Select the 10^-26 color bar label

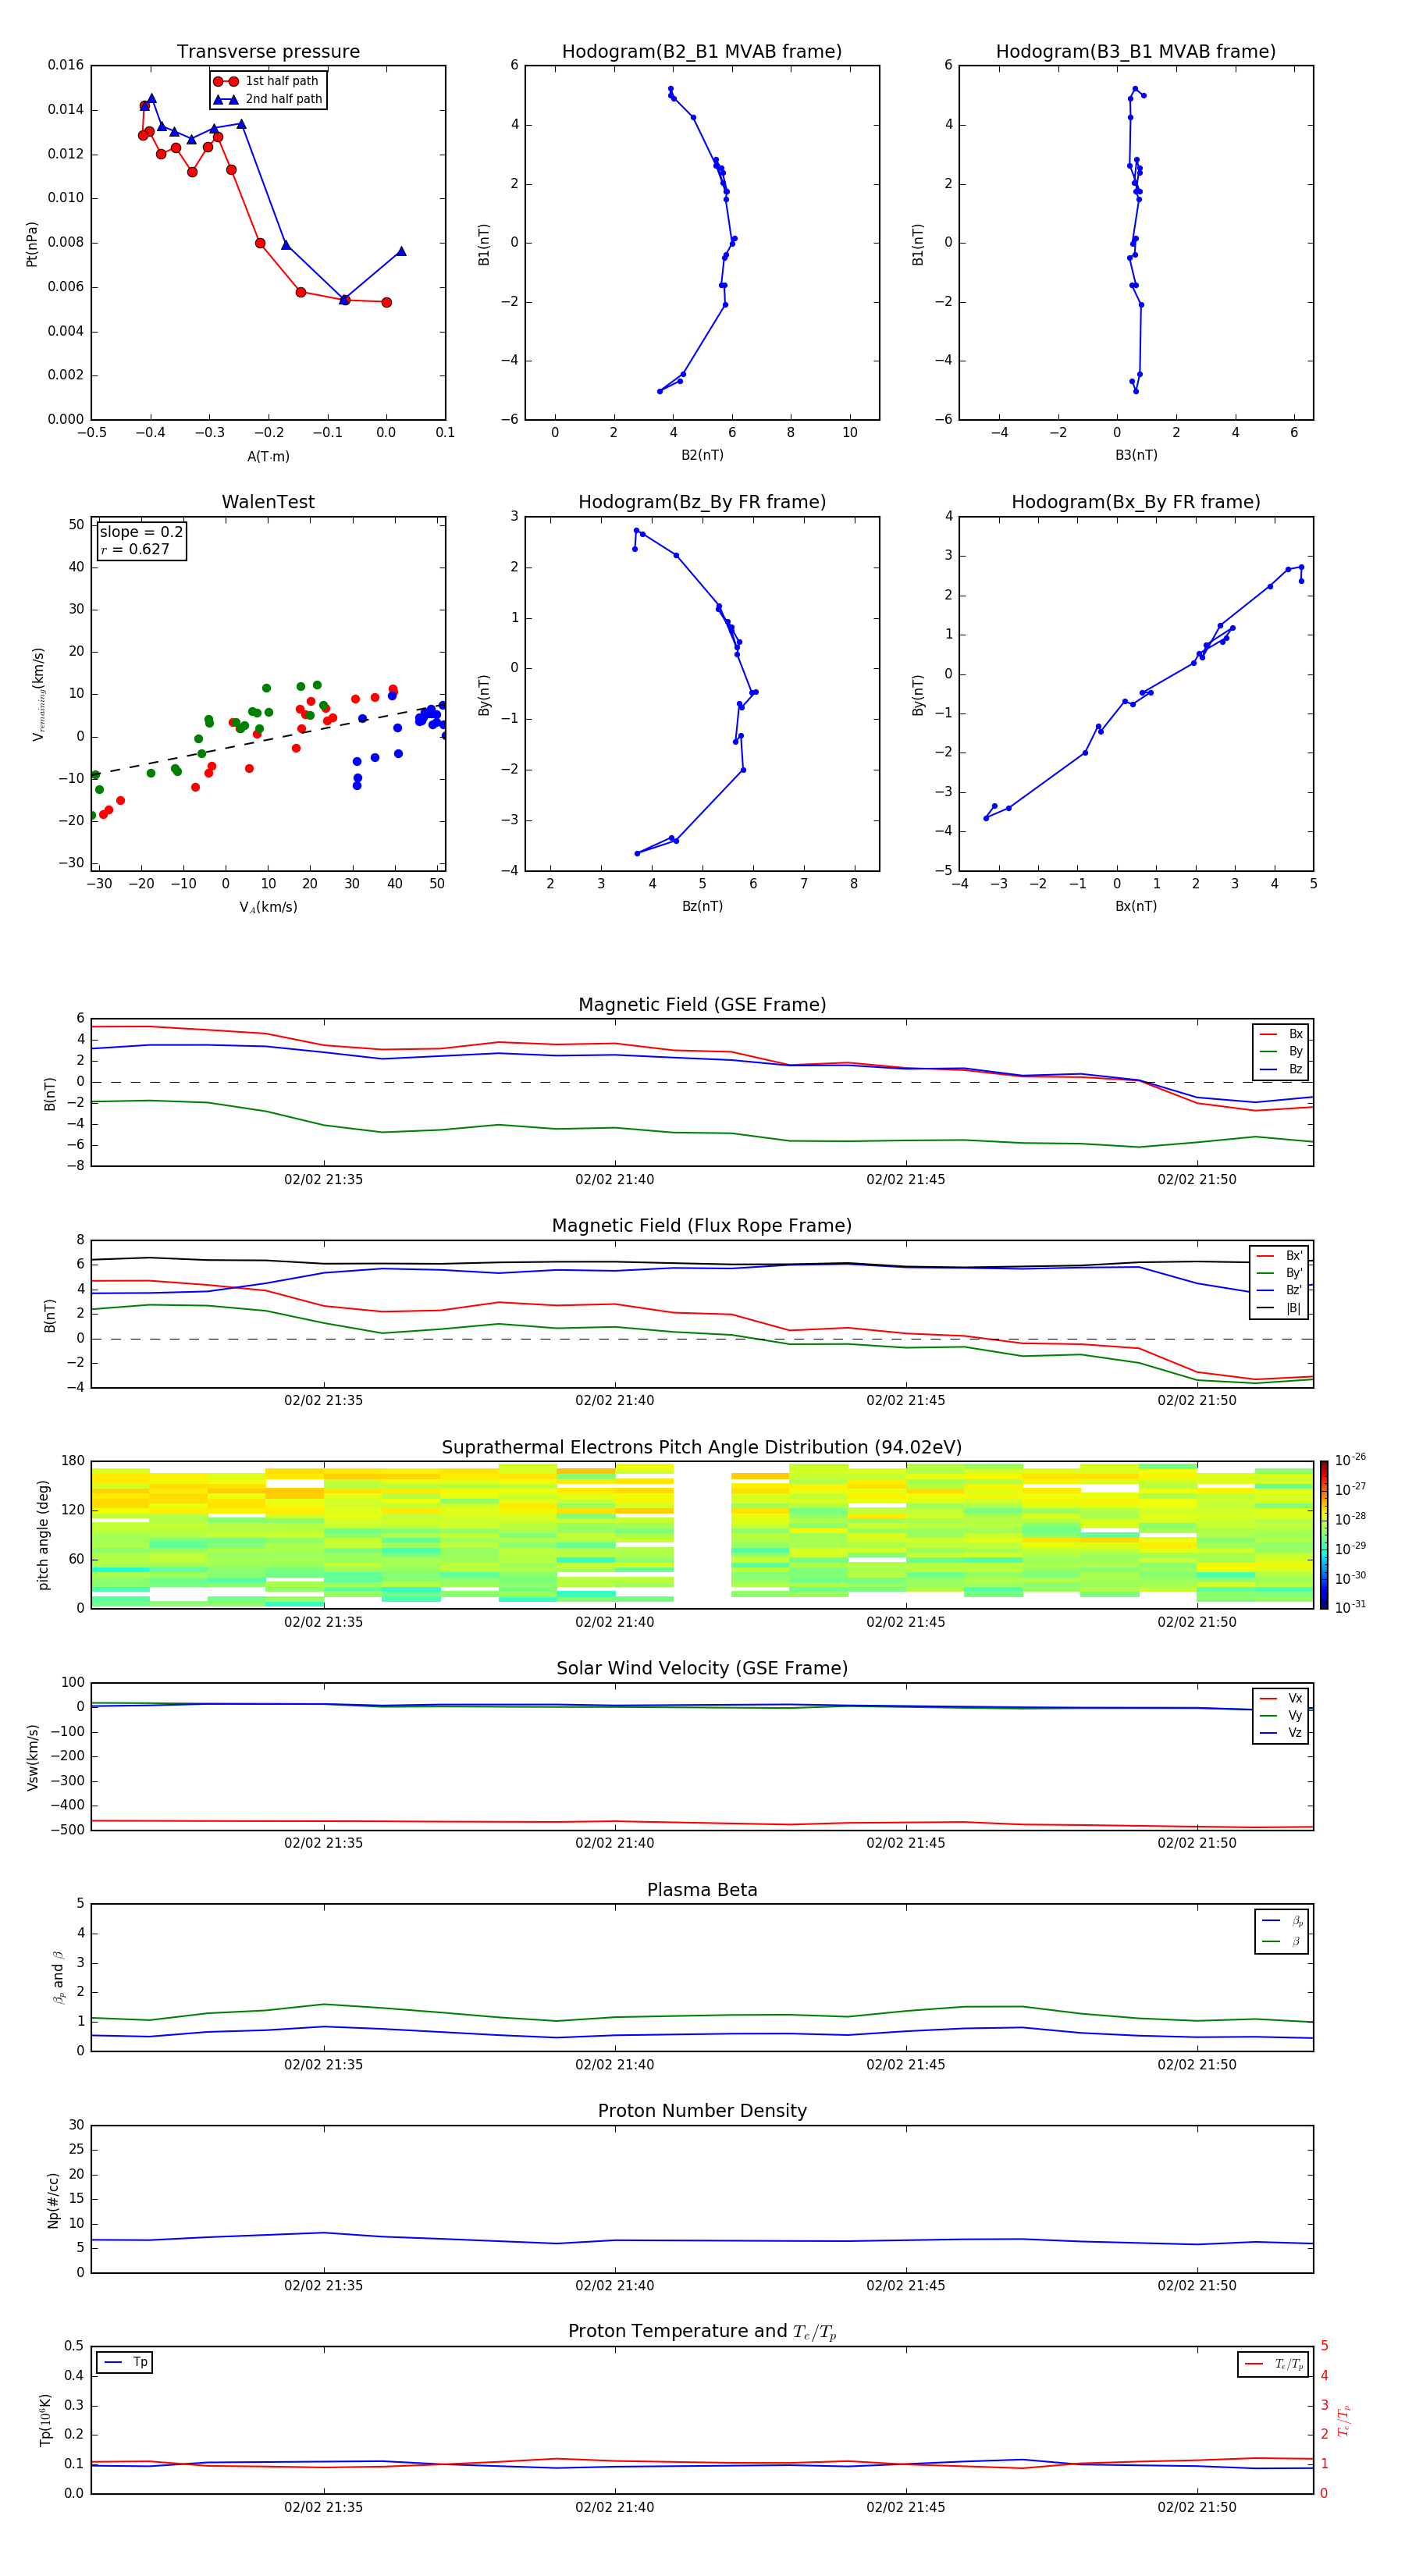1351,1460
